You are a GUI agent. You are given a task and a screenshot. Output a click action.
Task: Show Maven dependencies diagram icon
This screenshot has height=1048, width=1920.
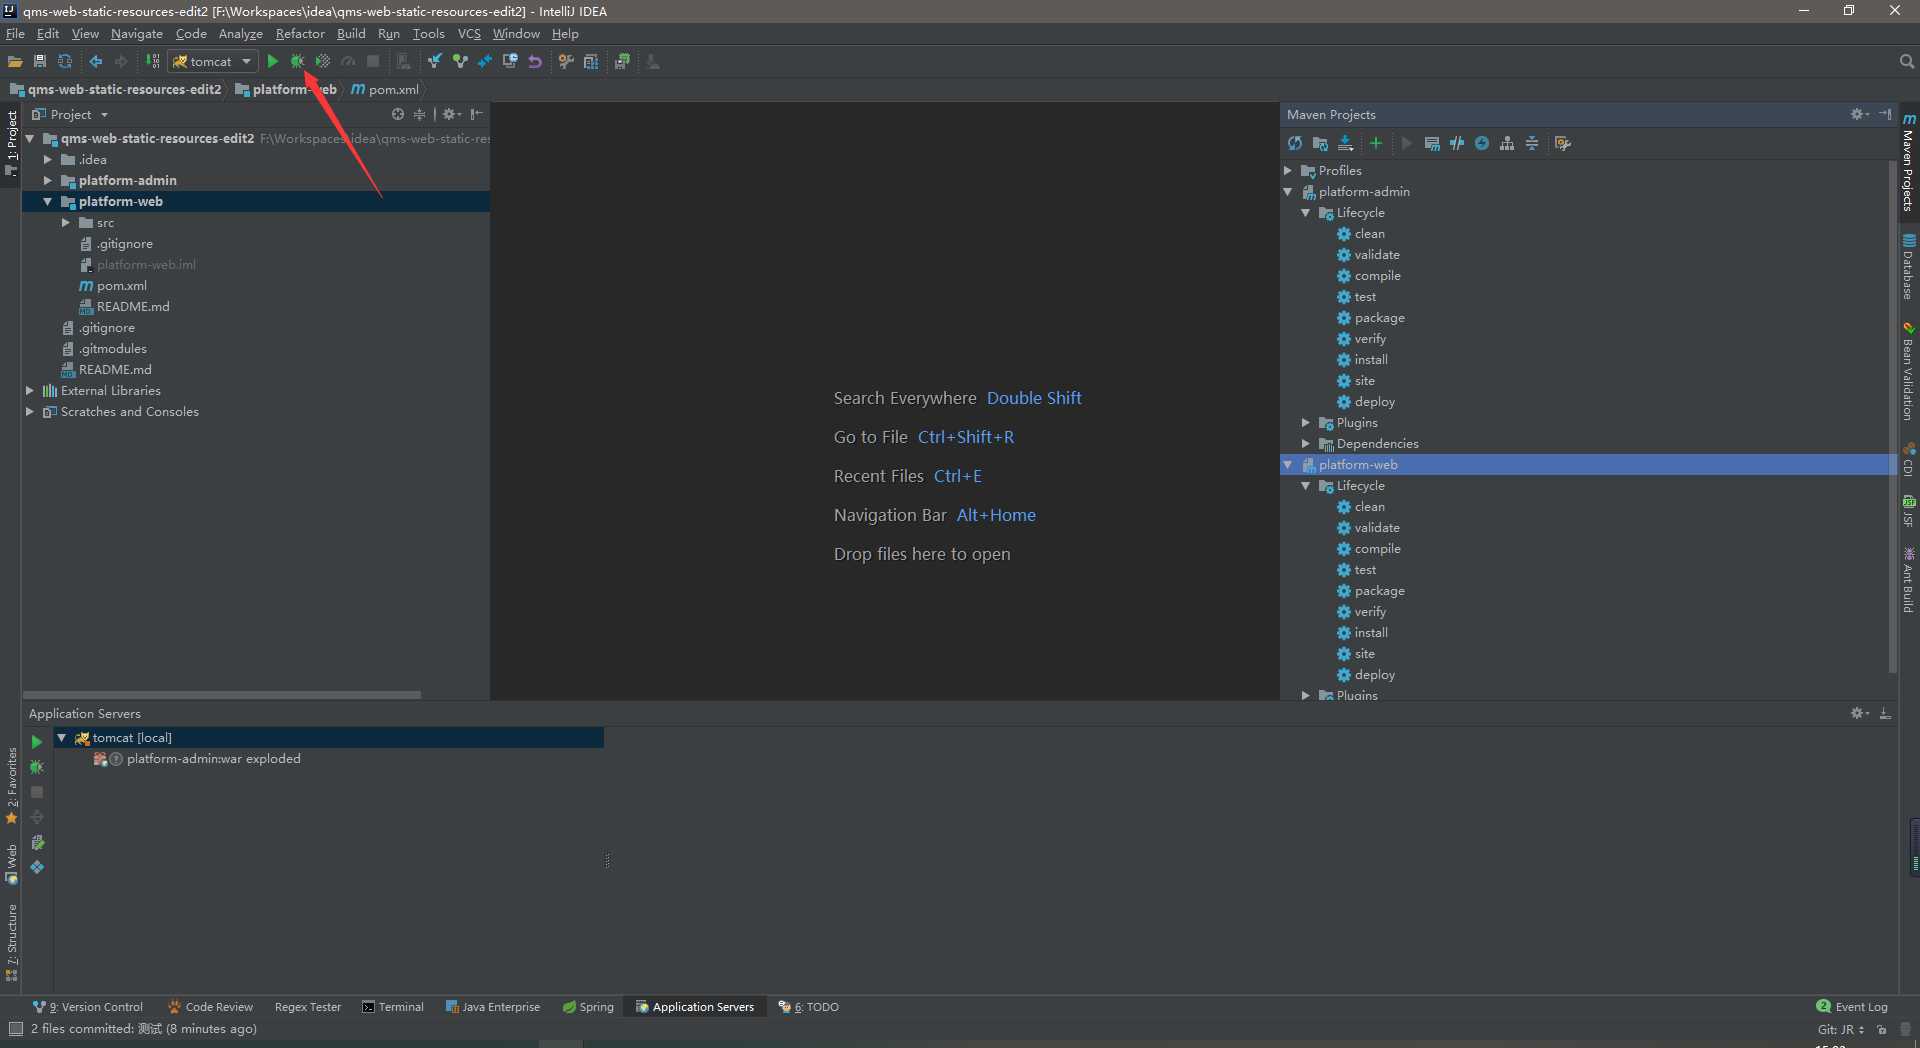[x=1507, y=143]
